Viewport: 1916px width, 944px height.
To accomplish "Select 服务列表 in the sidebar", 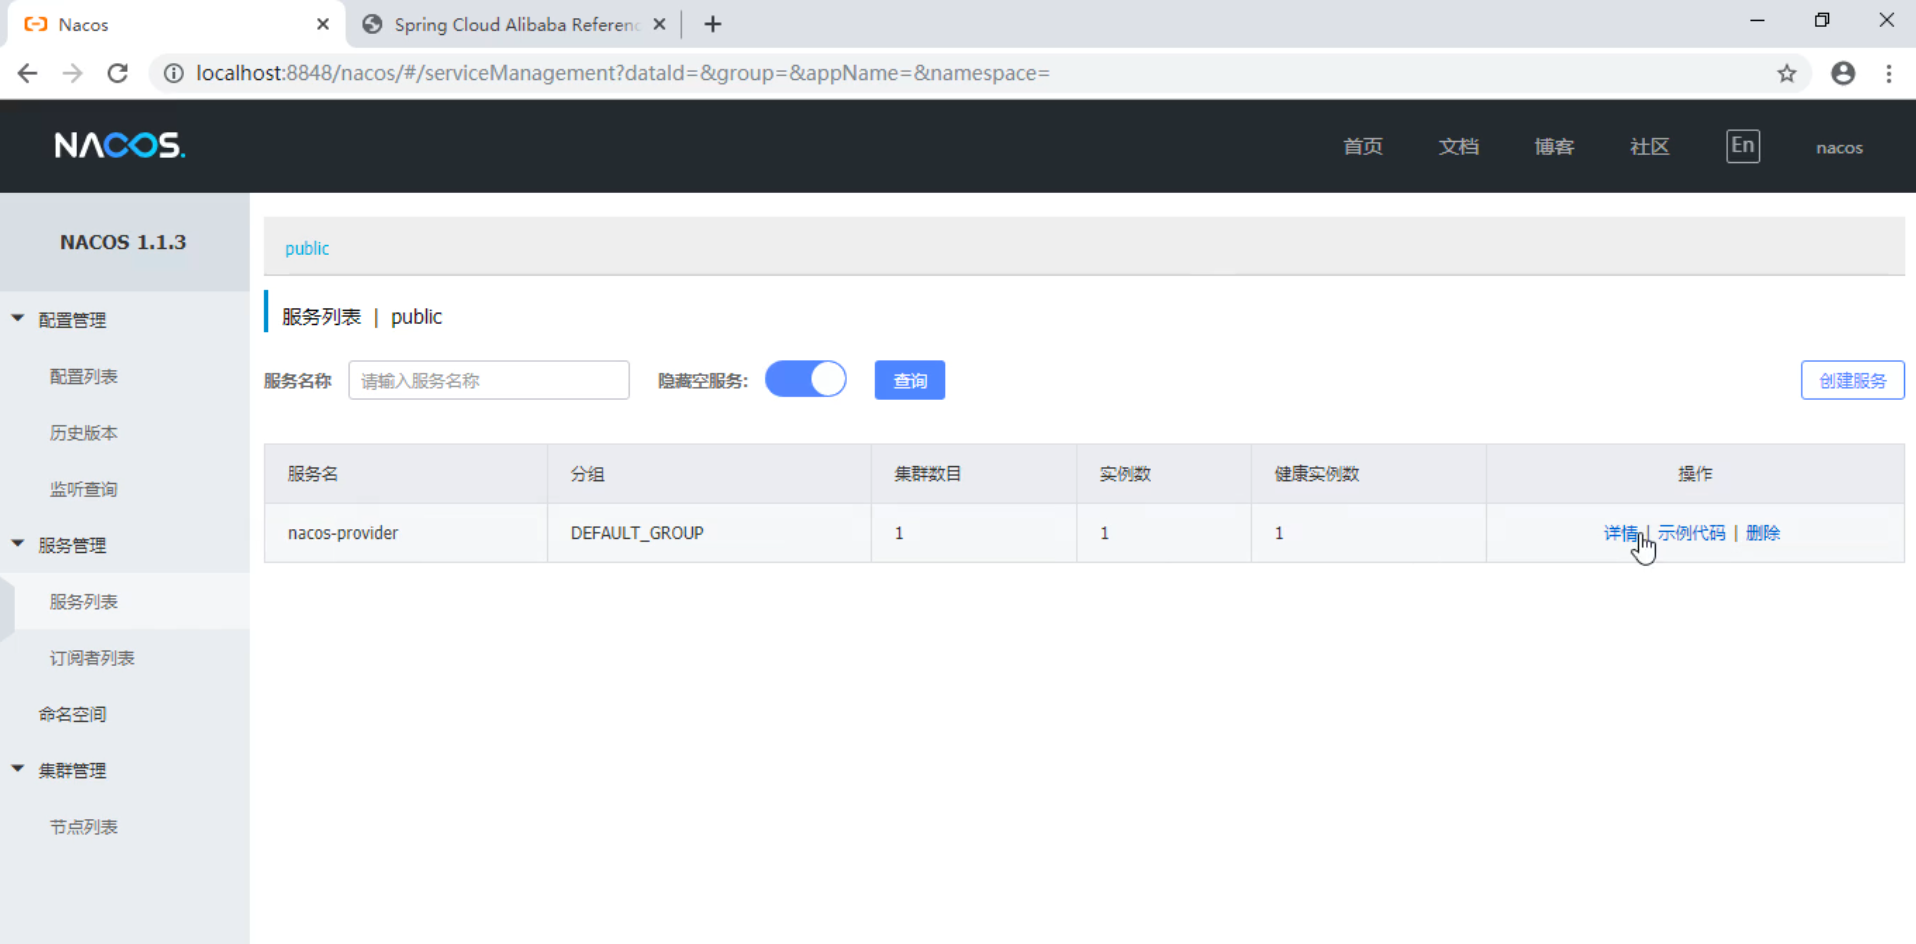I will [84, 602].
